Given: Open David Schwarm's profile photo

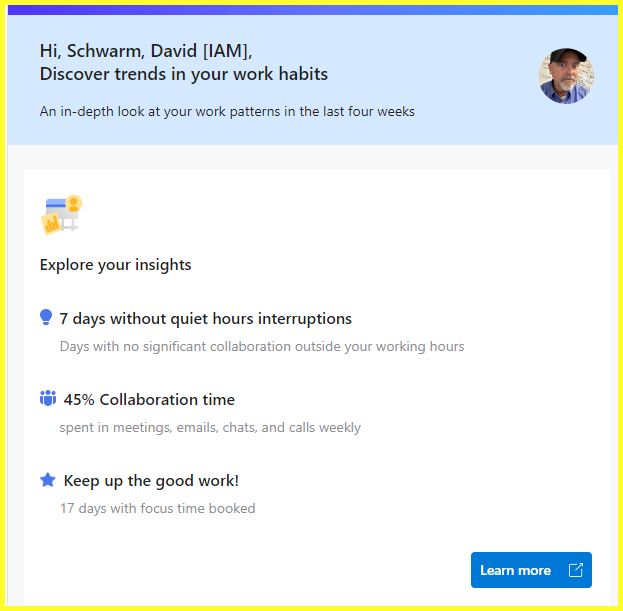Looking at the screenshot, I should [566, 76].
